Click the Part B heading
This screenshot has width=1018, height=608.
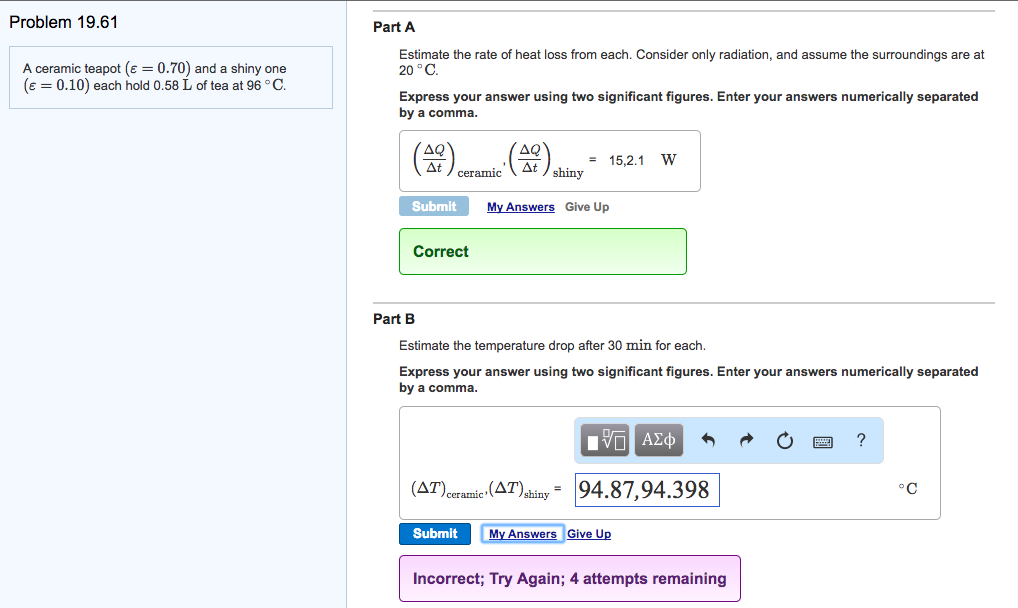(393, 319)
